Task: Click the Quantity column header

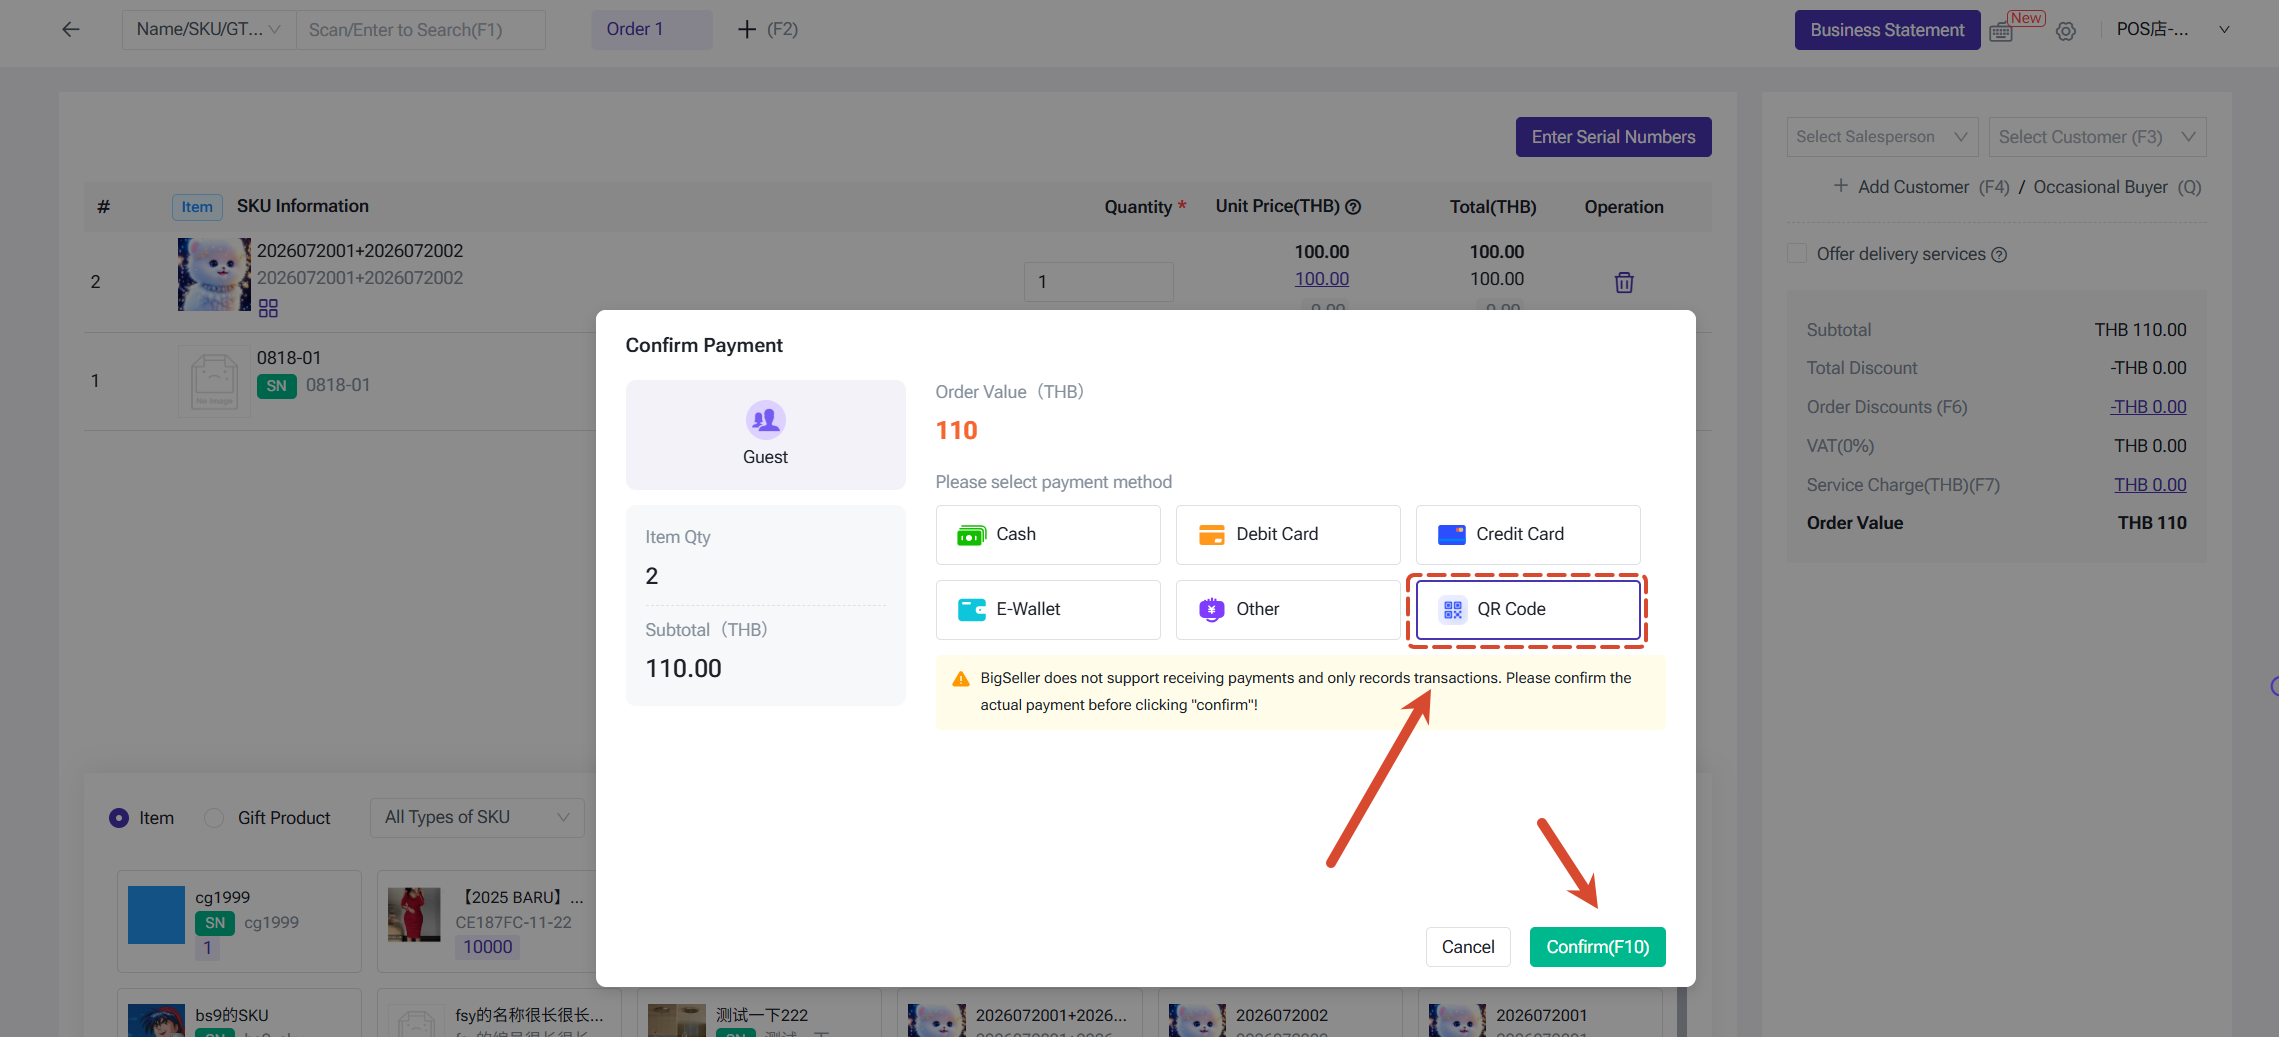Action: pos(1138,207)
